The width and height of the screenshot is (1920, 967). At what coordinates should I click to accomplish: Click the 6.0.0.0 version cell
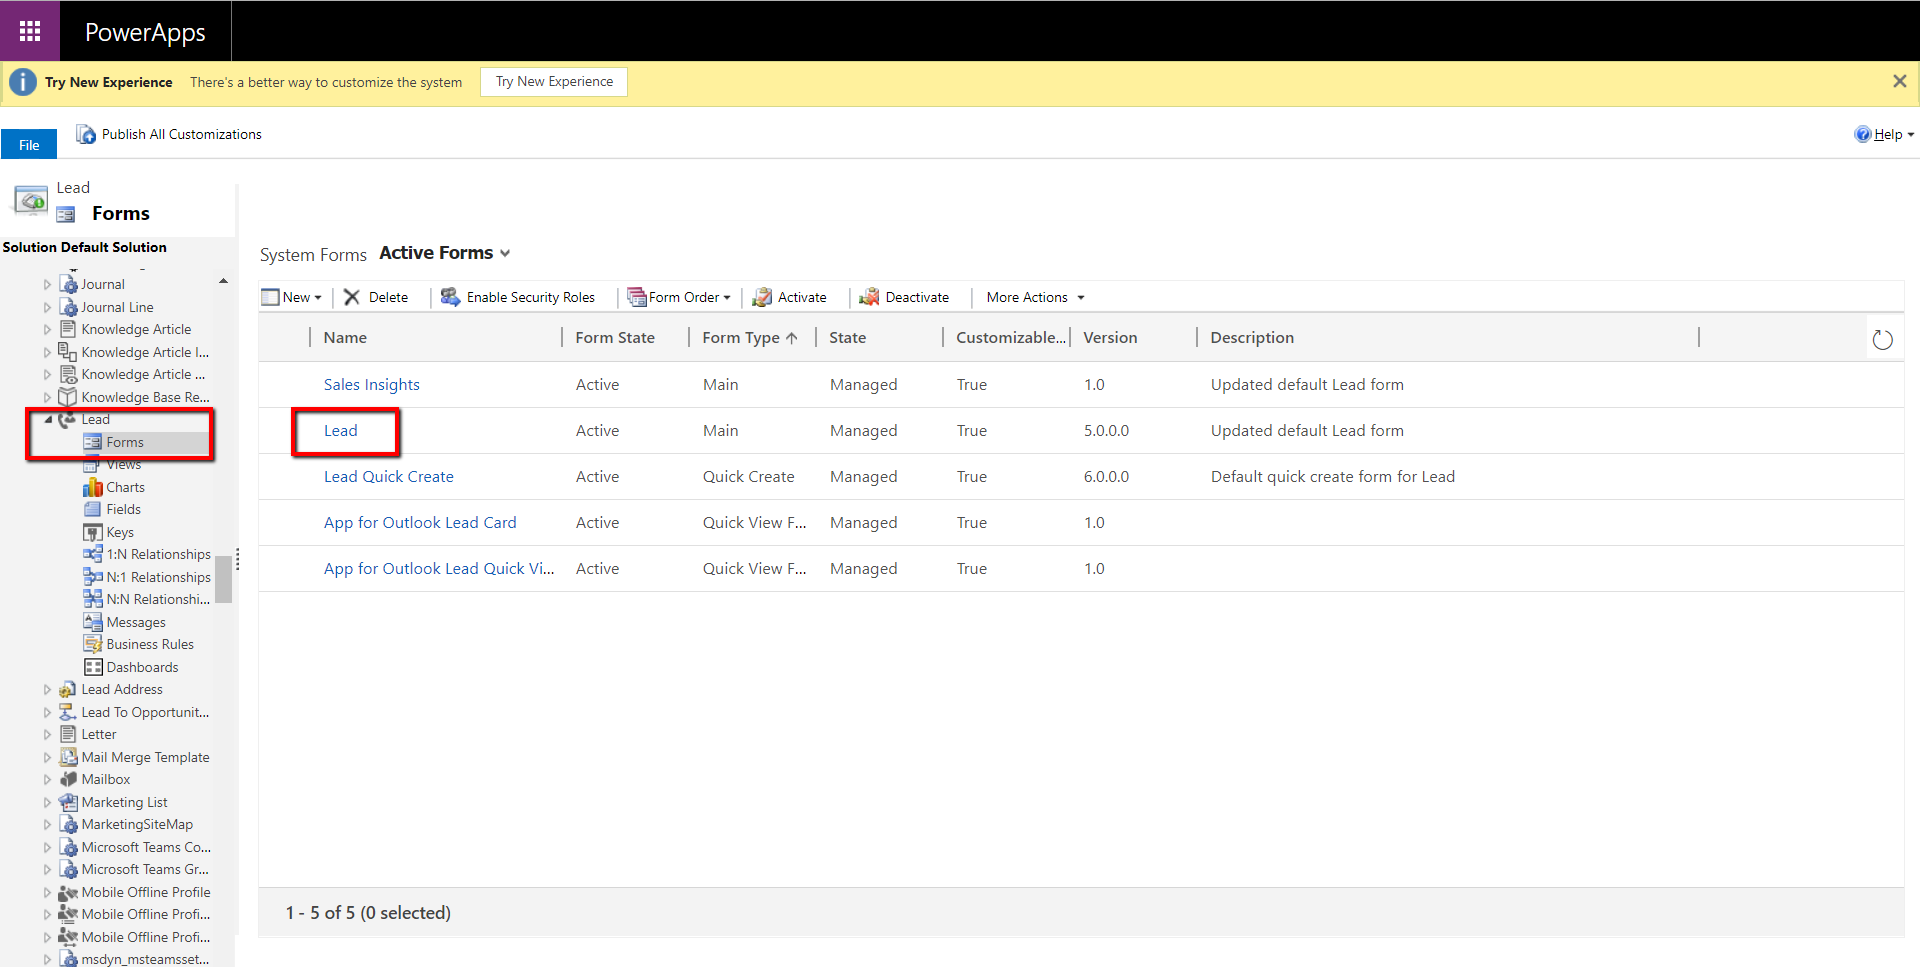(x=1106, y=477)
